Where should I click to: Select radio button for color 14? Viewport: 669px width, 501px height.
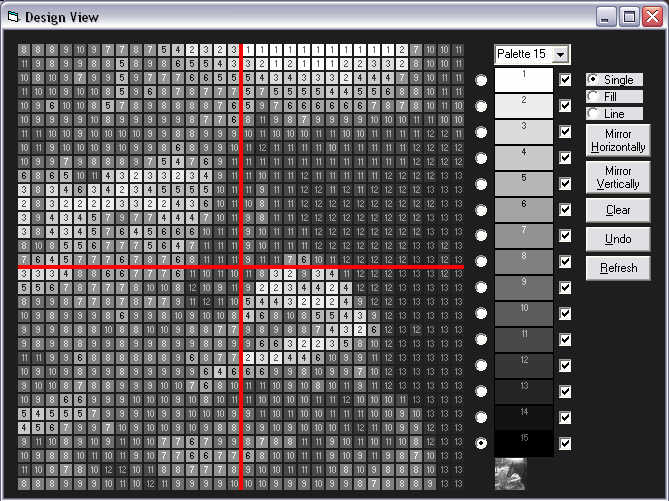(x=481, y=417)
